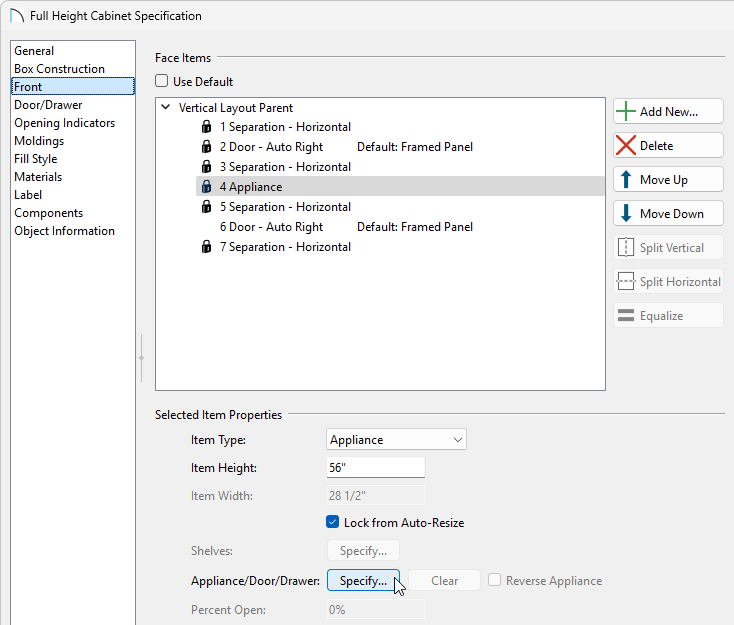Uncheck Lock from Auto-Resize
Screen dimensions: 734x625
[333, 522]
